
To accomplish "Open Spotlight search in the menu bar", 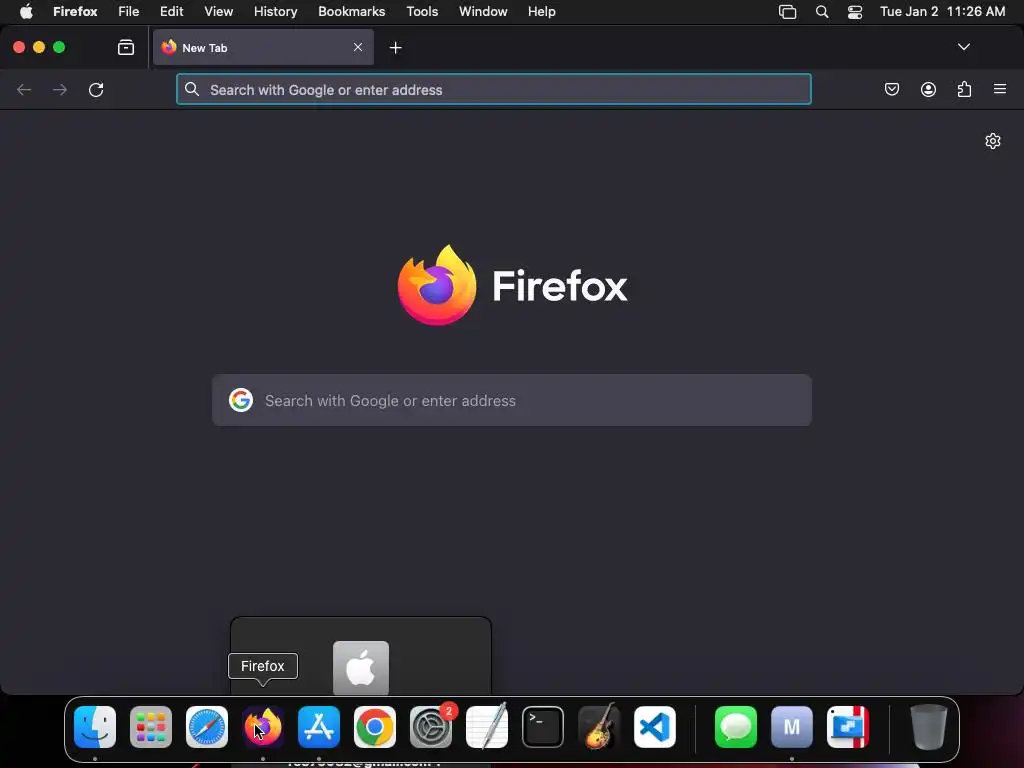I will coord(822,12).
